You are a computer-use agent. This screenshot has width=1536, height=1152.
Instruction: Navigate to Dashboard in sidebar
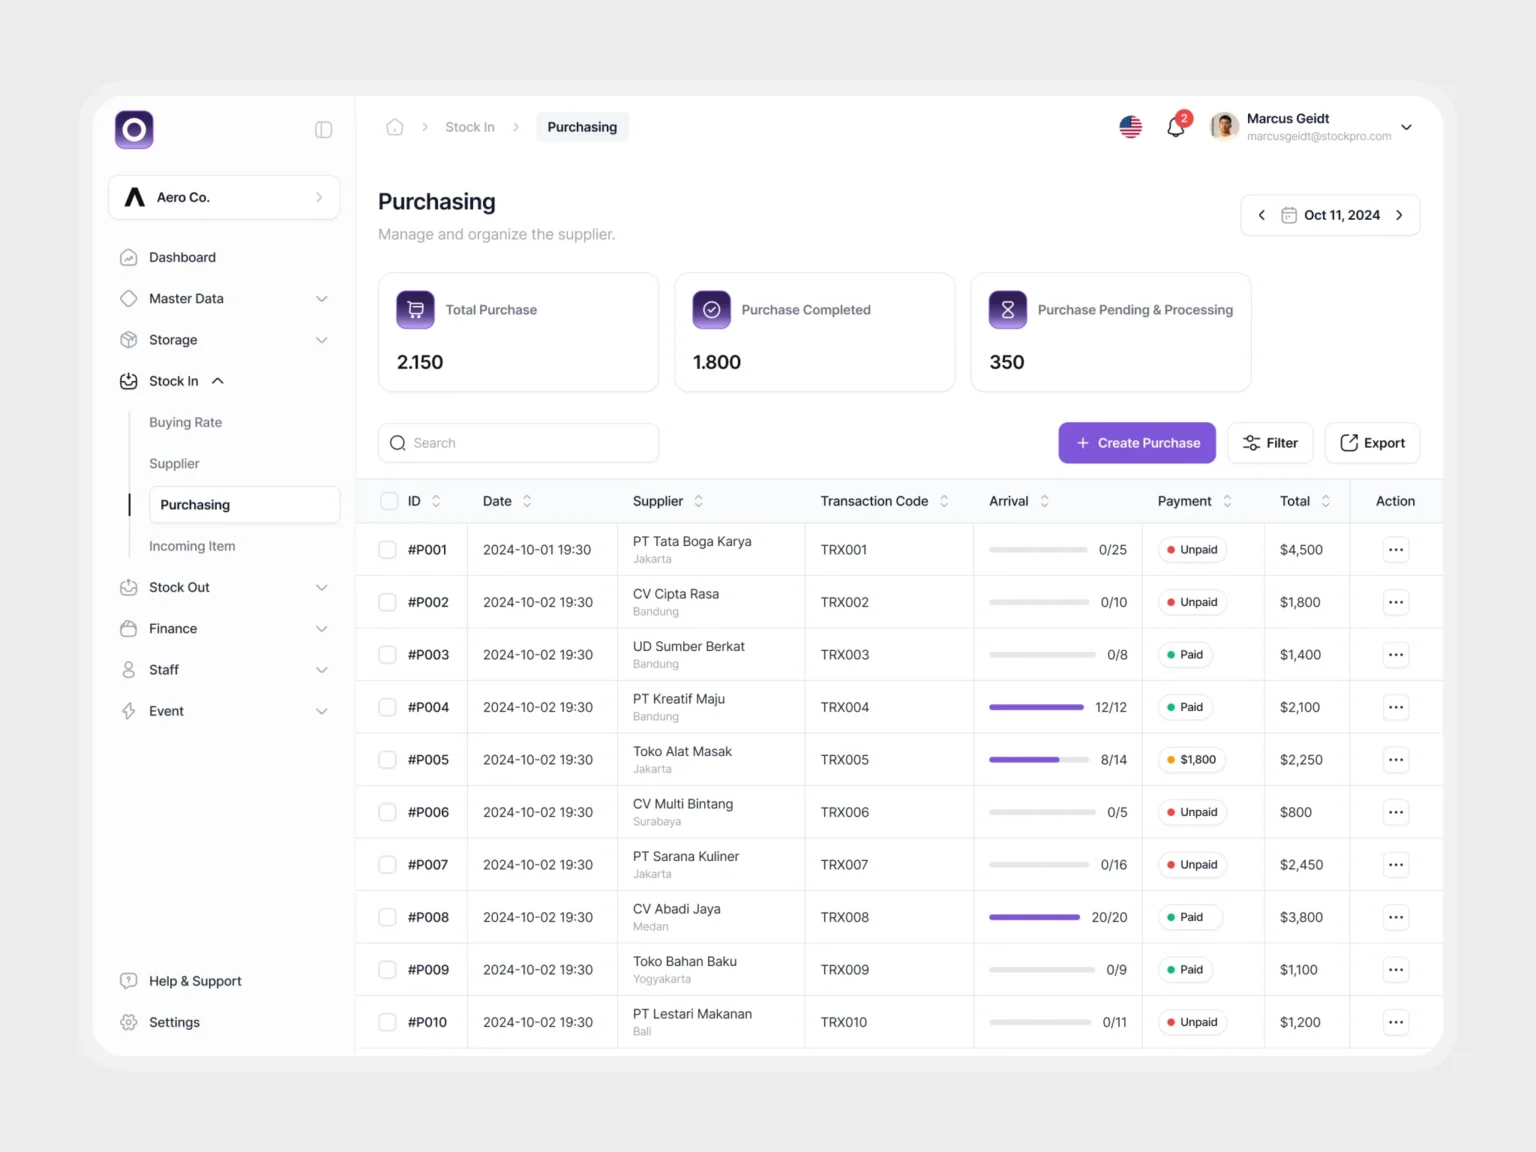pos(182,257)
